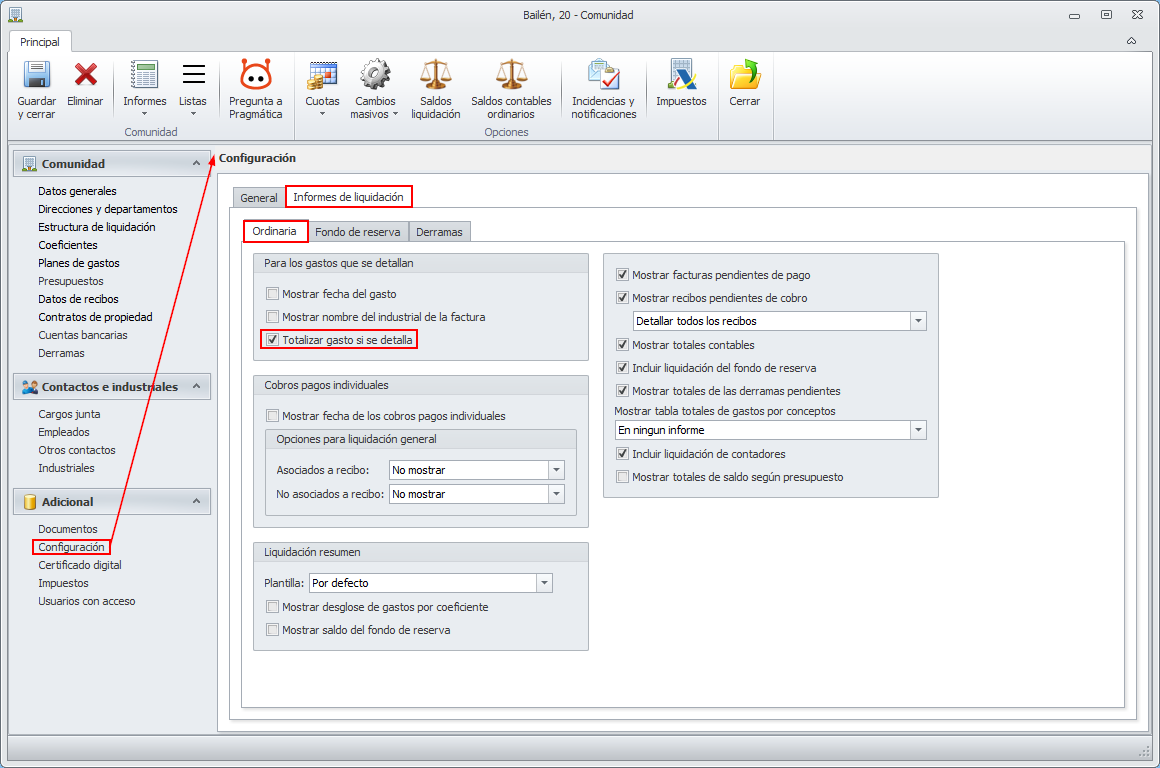The width and height of the screenshot is (1160, 768).
Task: Uncheck Mostrar facturas pendientes de pago
Action: coord(622,274)
